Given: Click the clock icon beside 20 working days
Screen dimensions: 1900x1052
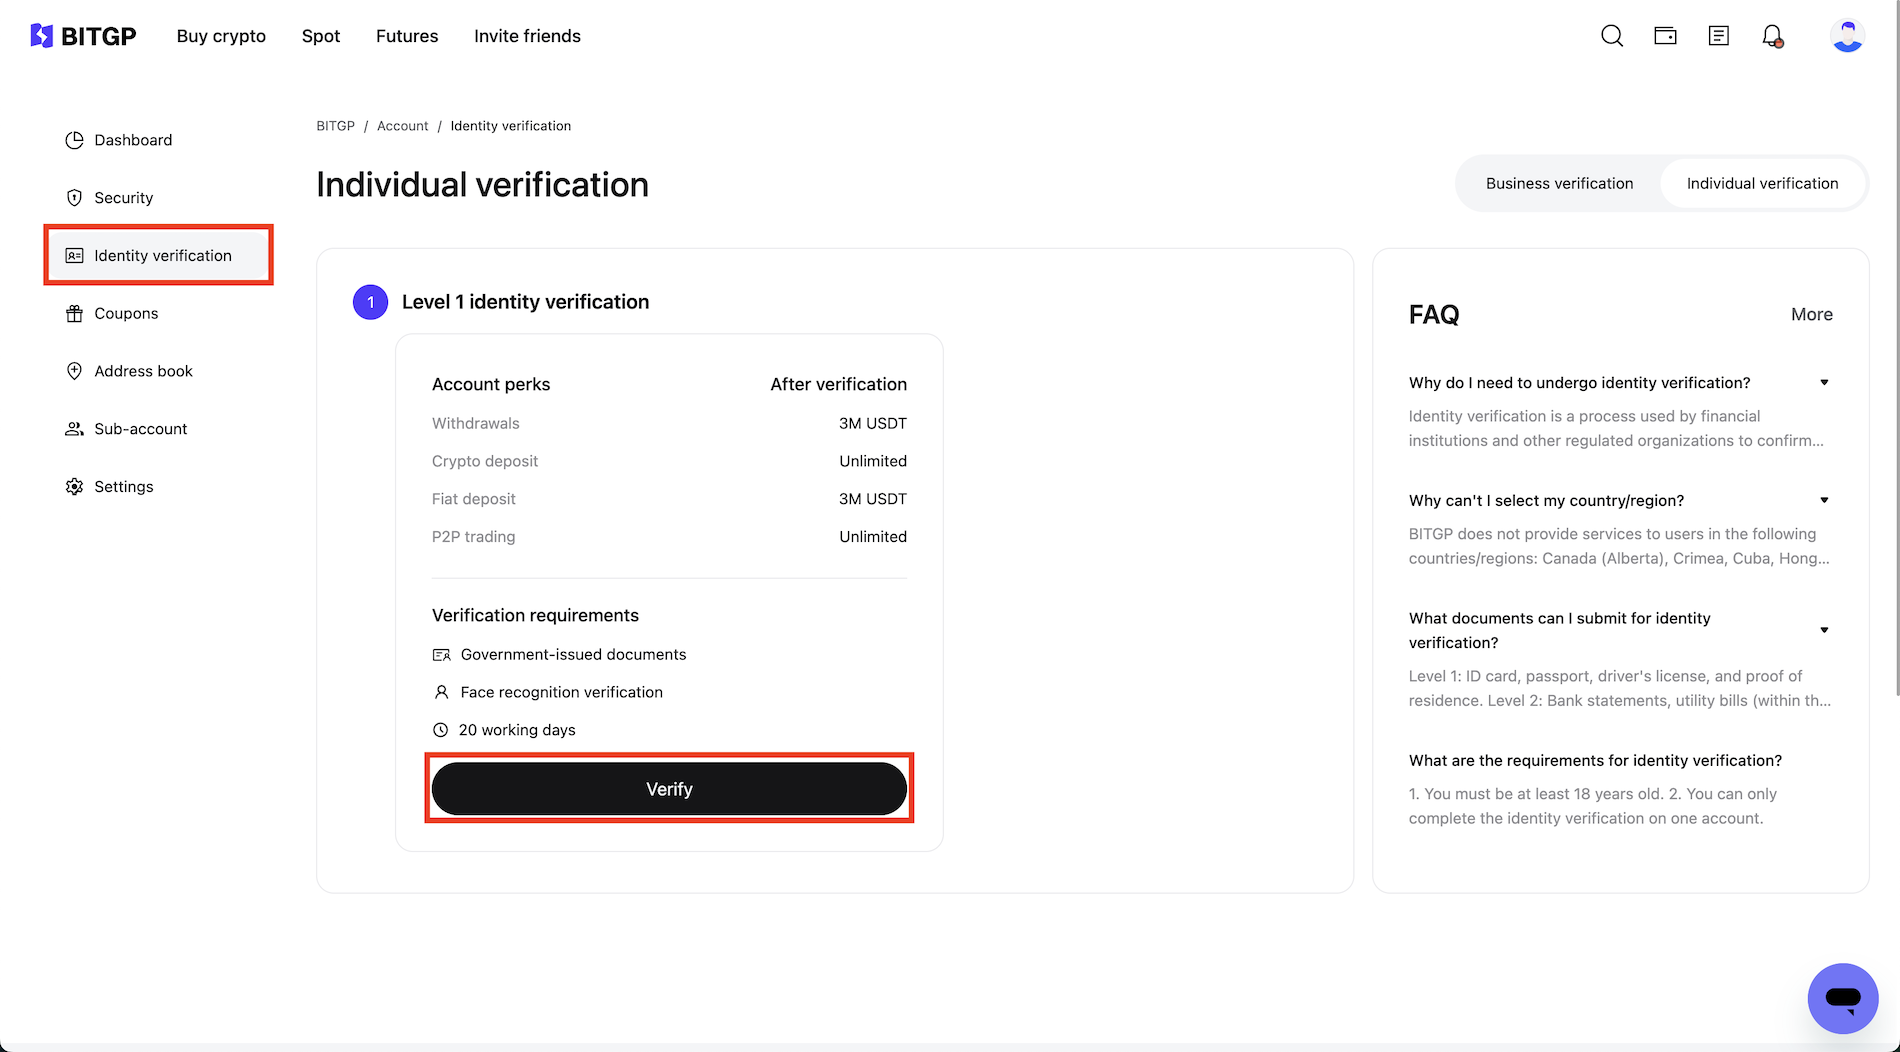Looking at the screenshot, I should click(440, 730).
